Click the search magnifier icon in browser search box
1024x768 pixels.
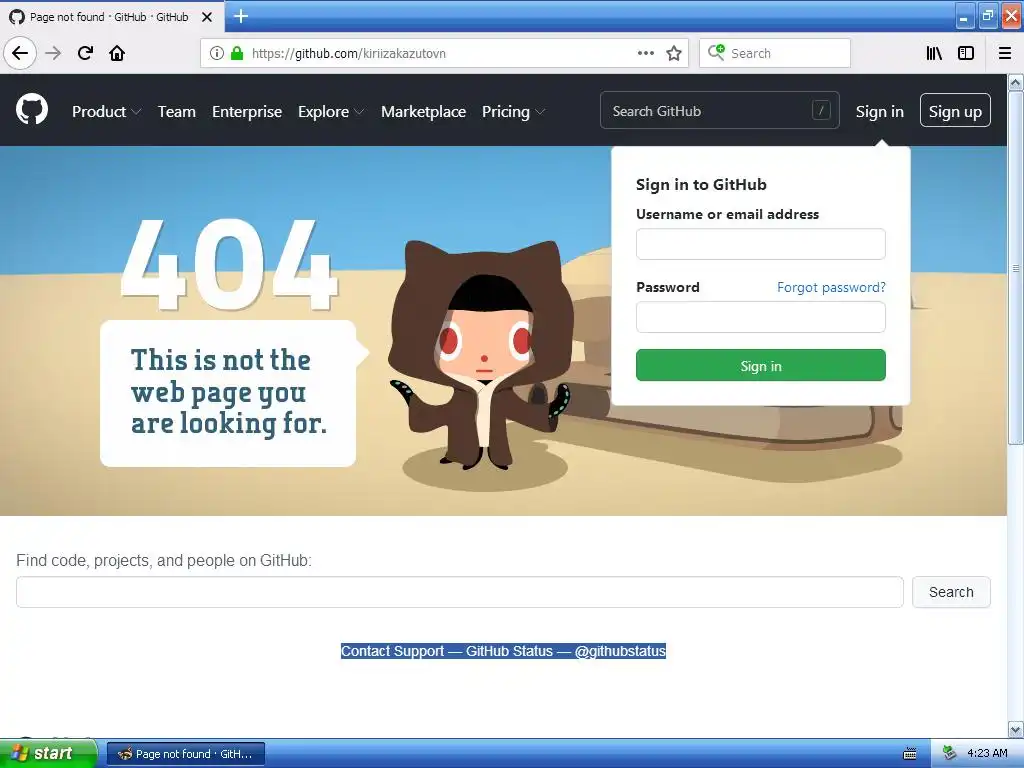pyautogui.click(x=716, y=52)
